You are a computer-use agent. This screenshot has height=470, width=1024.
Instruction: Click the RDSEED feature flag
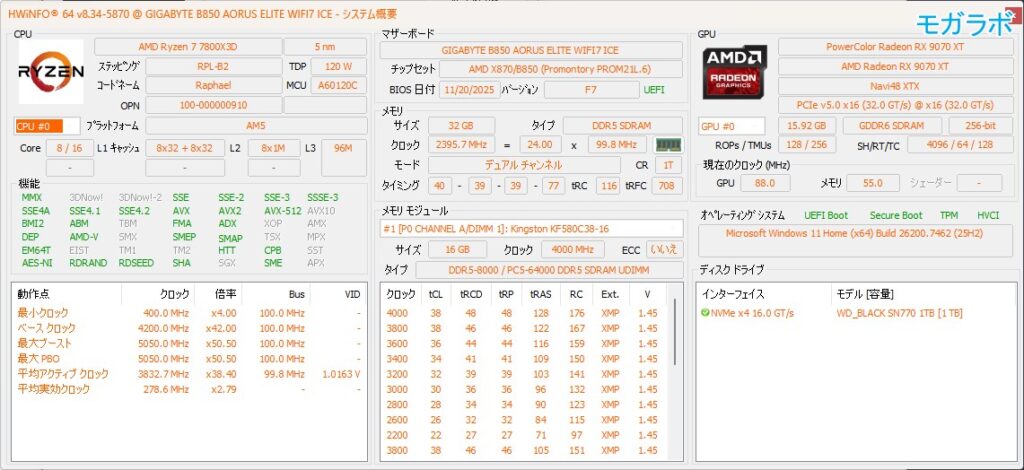(136, 263)
